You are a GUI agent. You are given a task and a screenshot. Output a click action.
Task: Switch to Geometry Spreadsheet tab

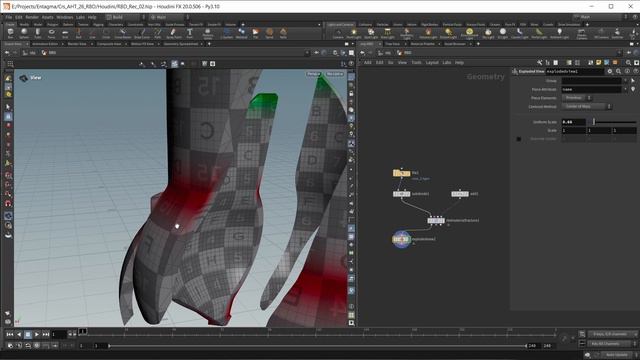click(x=180, y=44)
